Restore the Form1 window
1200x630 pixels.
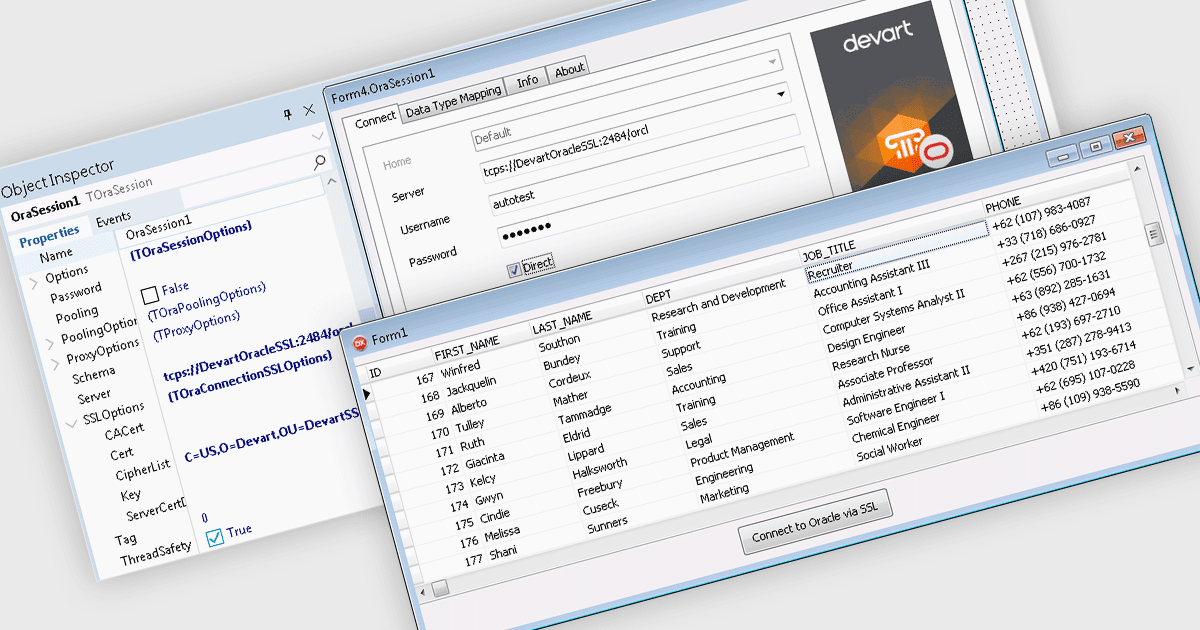pos(1096,145)
